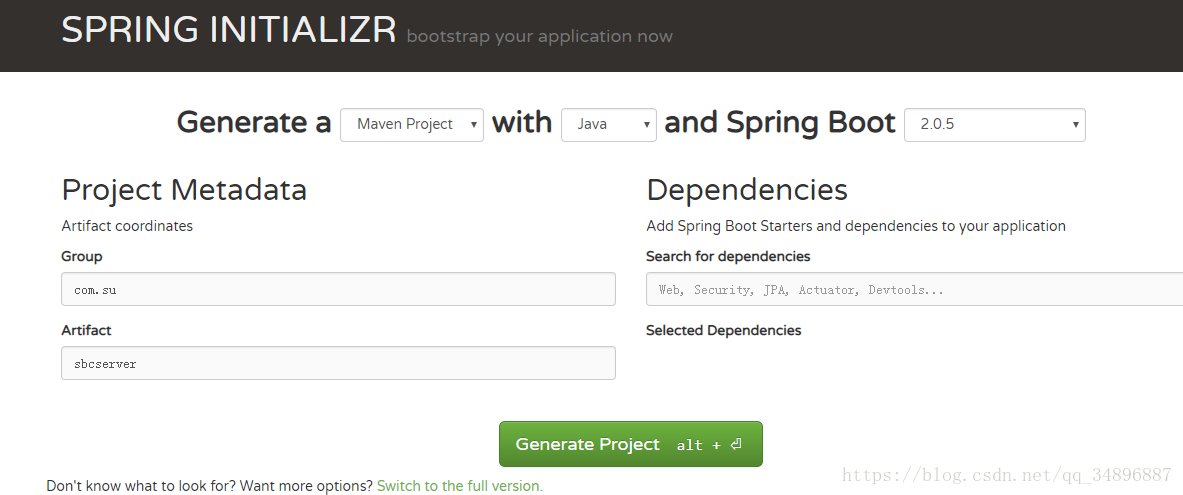Follow the Switch to the full version link
This screenshot has height=495, width=1183.
pyautogui.click(x=459, y=486)
